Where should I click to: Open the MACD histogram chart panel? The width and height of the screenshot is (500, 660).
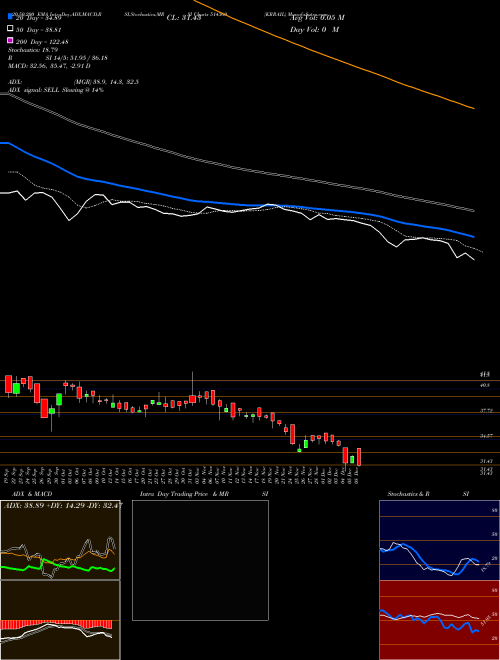(x=60, y=620)
